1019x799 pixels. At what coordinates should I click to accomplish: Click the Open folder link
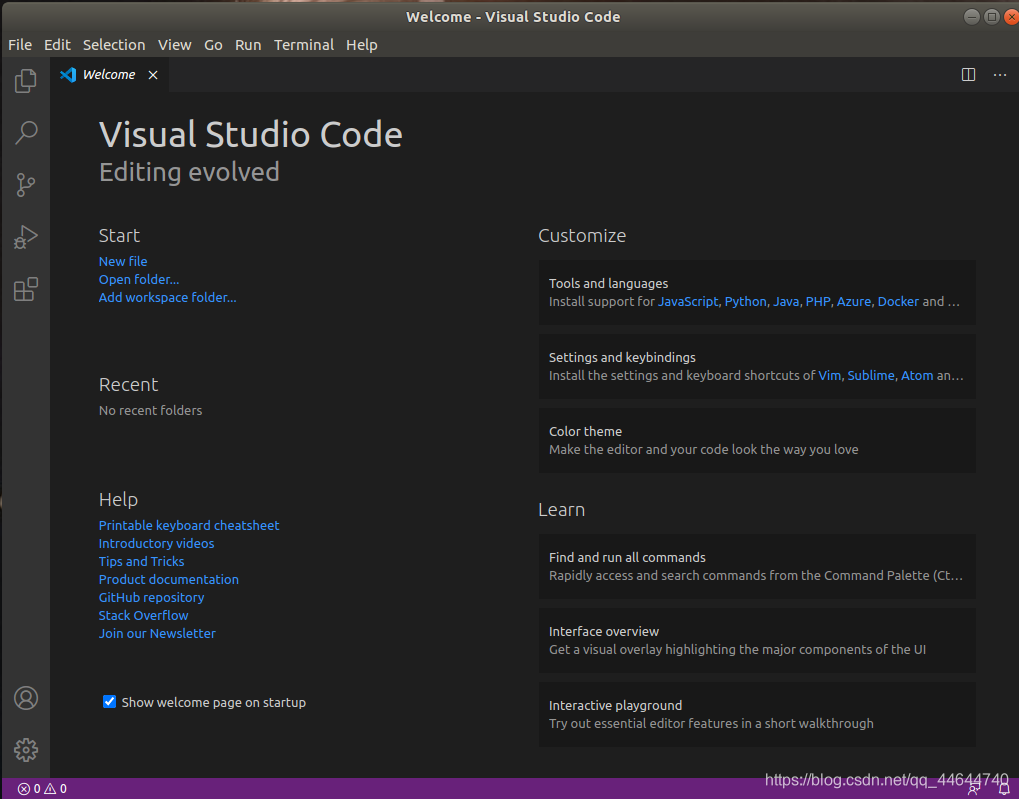tap(139, 279)
